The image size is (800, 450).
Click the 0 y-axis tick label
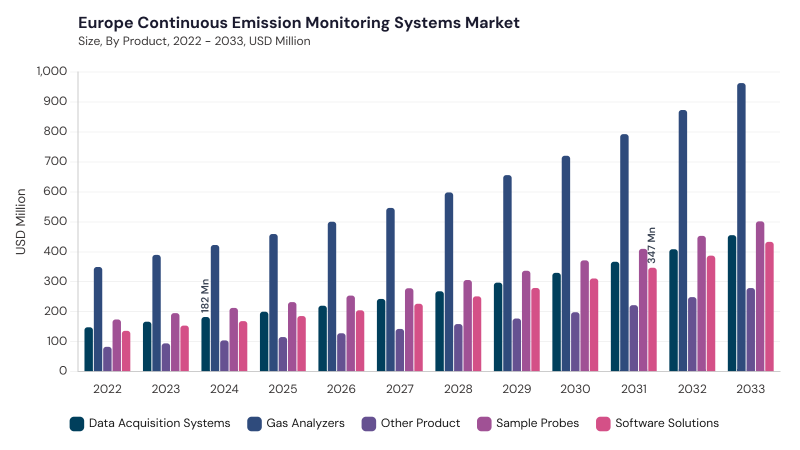(x=63, y=371)
